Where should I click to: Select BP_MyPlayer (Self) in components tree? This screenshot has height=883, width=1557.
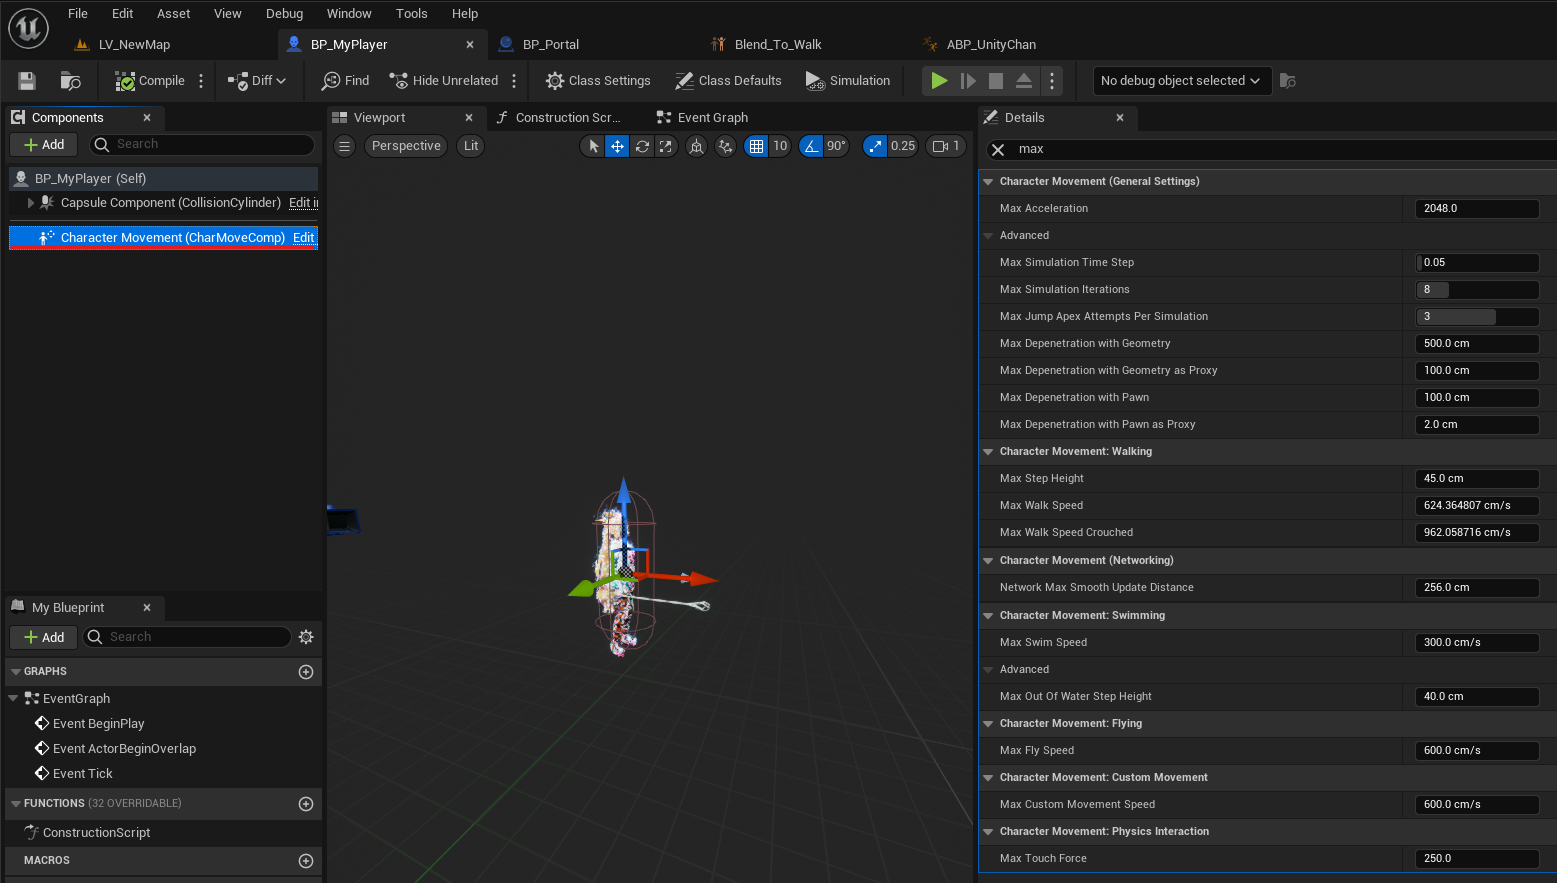[x=163, y=179]
